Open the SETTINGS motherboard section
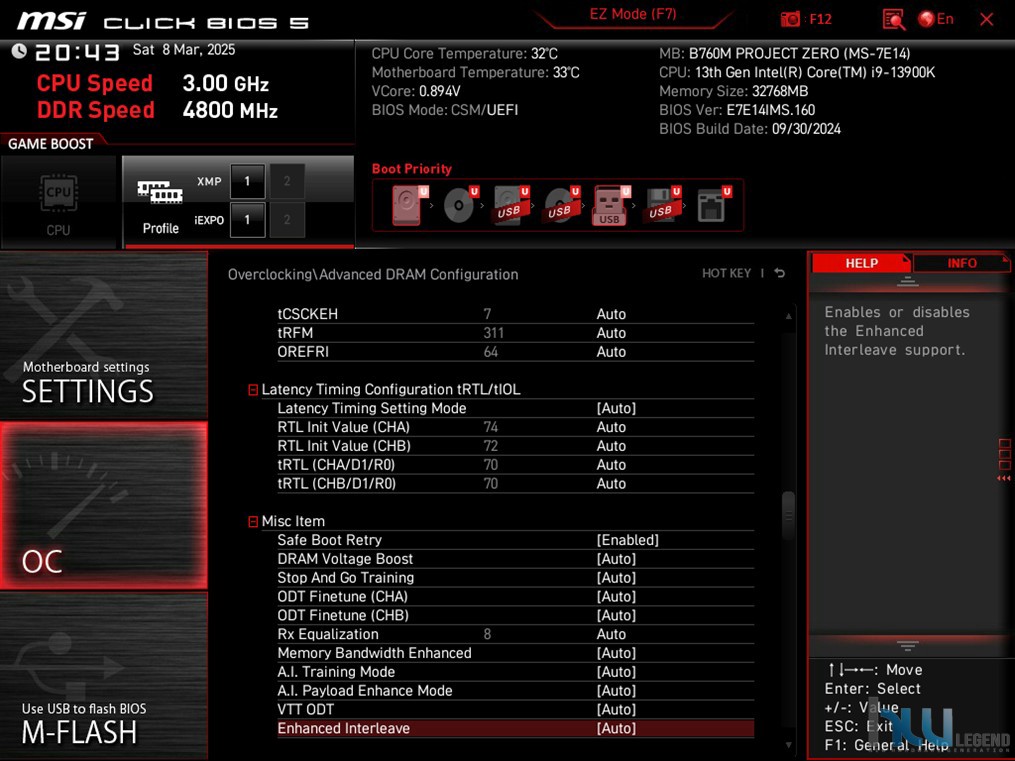Image resolution: width=1015 pixels, height=761 pixels. [x=104, y=335]
